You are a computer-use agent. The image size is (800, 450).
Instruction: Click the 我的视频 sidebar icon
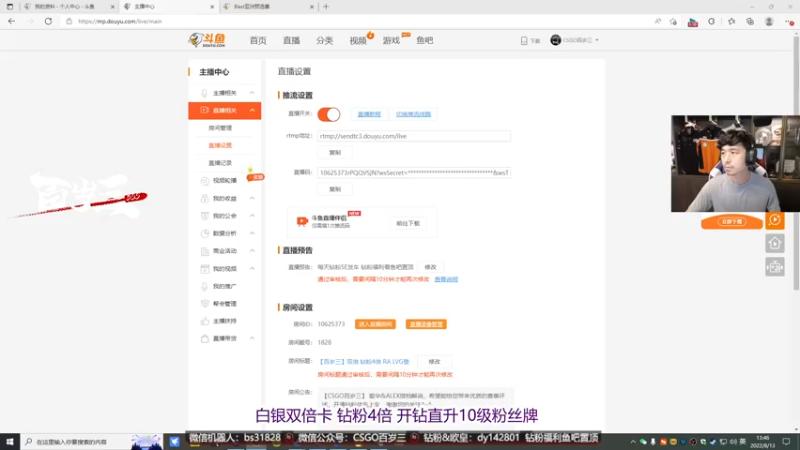click(205, 268)
